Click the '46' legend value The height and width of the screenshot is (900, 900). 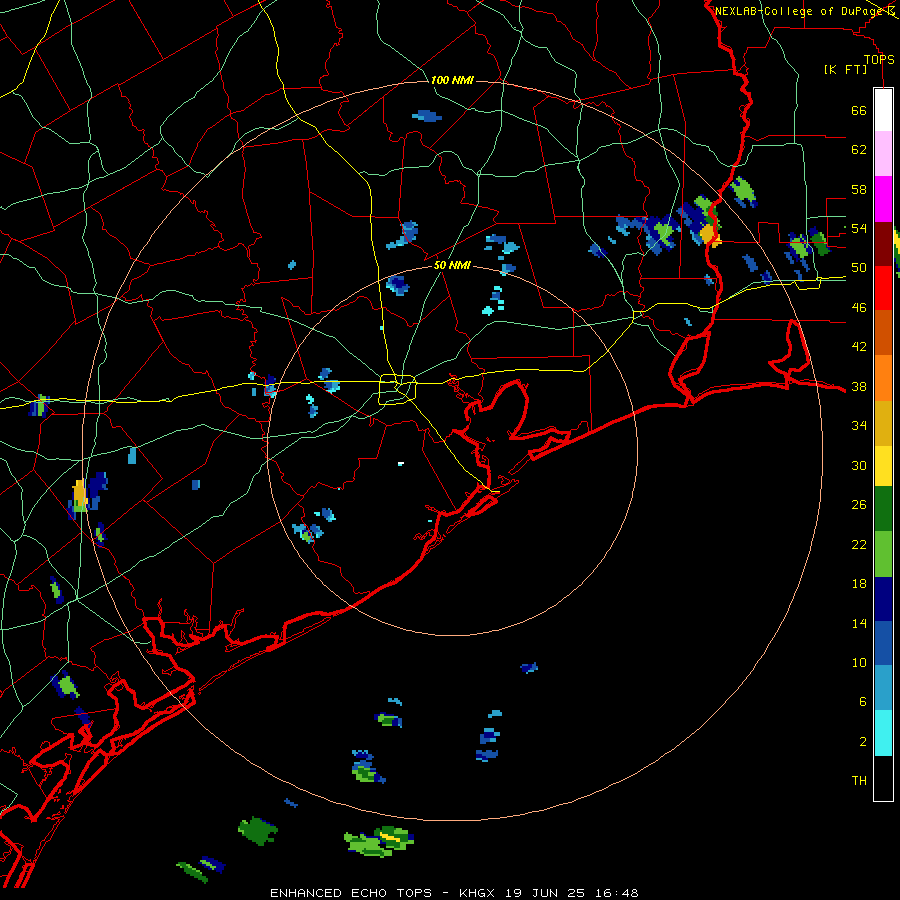[859, 307]
